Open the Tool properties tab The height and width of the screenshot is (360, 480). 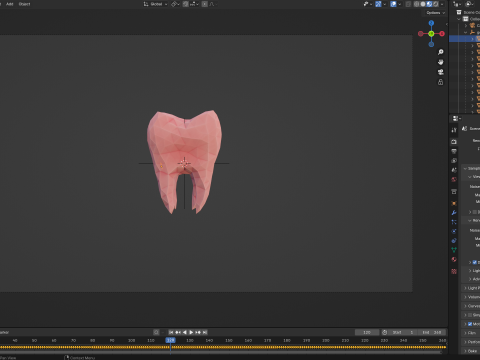454,130
